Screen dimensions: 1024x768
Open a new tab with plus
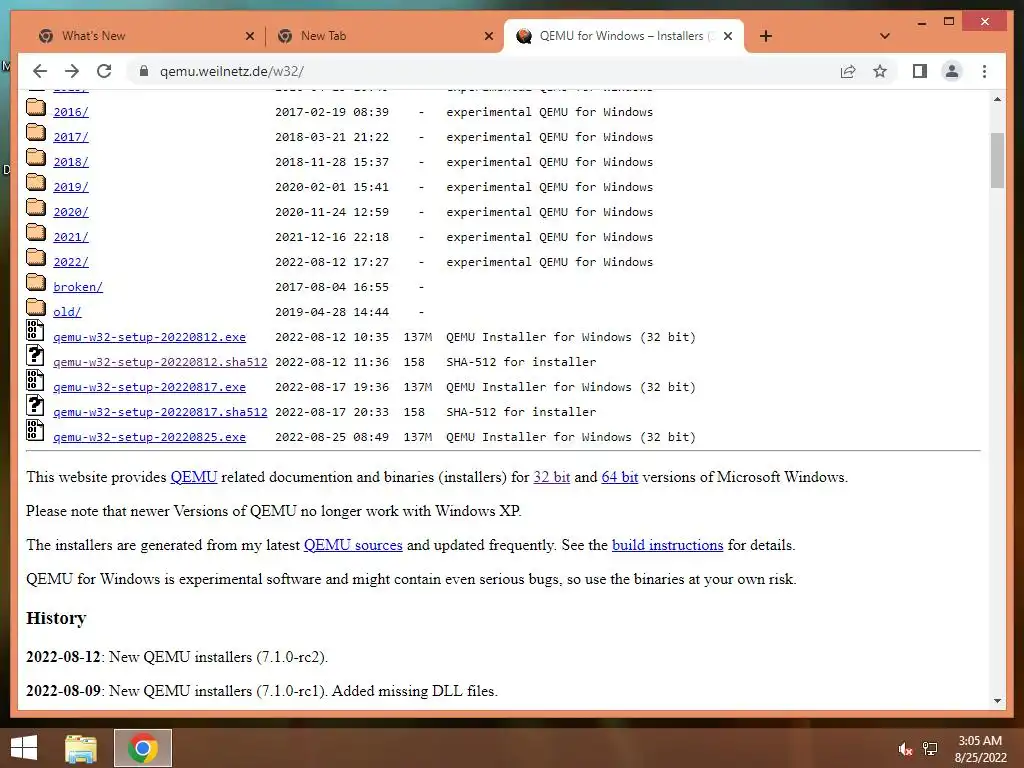(x=765, y=36)
